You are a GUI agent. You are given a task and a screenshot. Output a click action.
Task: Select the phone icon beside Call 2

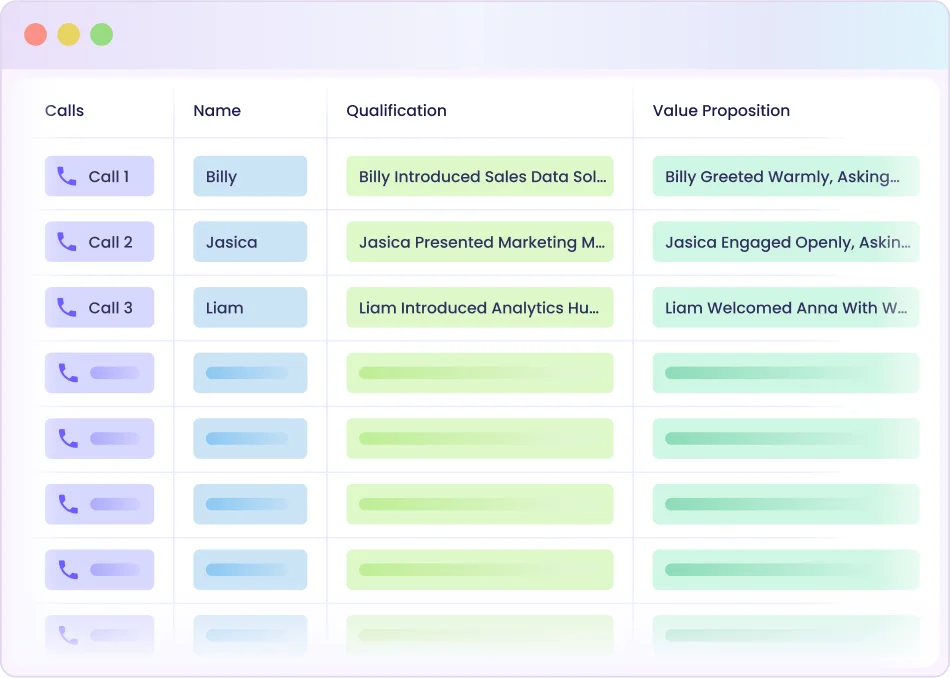tap(68, 241)
